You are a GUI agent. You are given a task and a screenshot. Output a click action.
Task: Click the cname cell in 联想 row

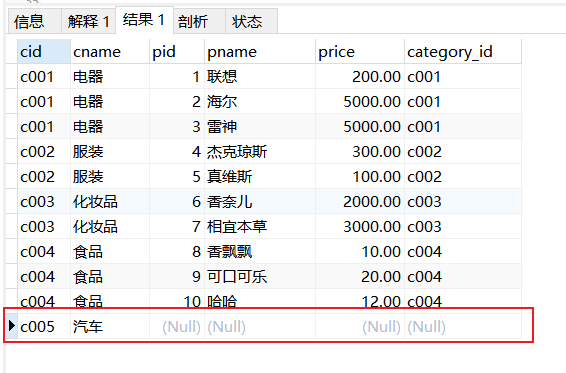110,77
